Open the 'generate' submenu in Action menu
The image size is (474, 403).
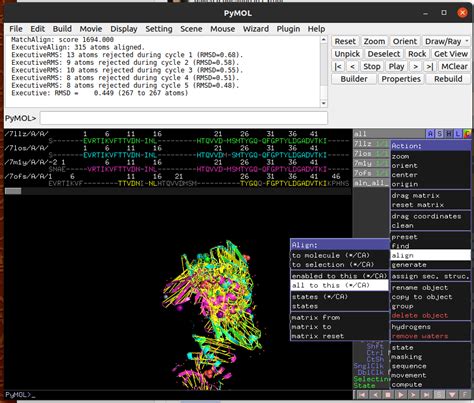point(430,265)
